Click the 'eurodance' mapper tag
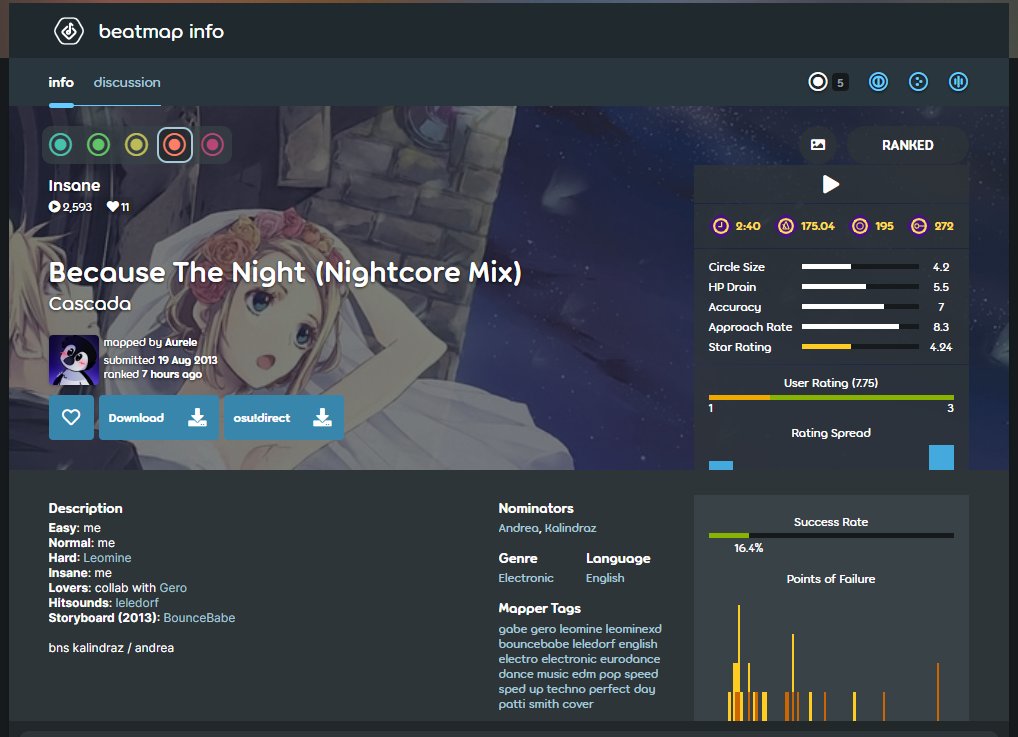Viewport: 1018px width, 737px height. click(630, 659)
